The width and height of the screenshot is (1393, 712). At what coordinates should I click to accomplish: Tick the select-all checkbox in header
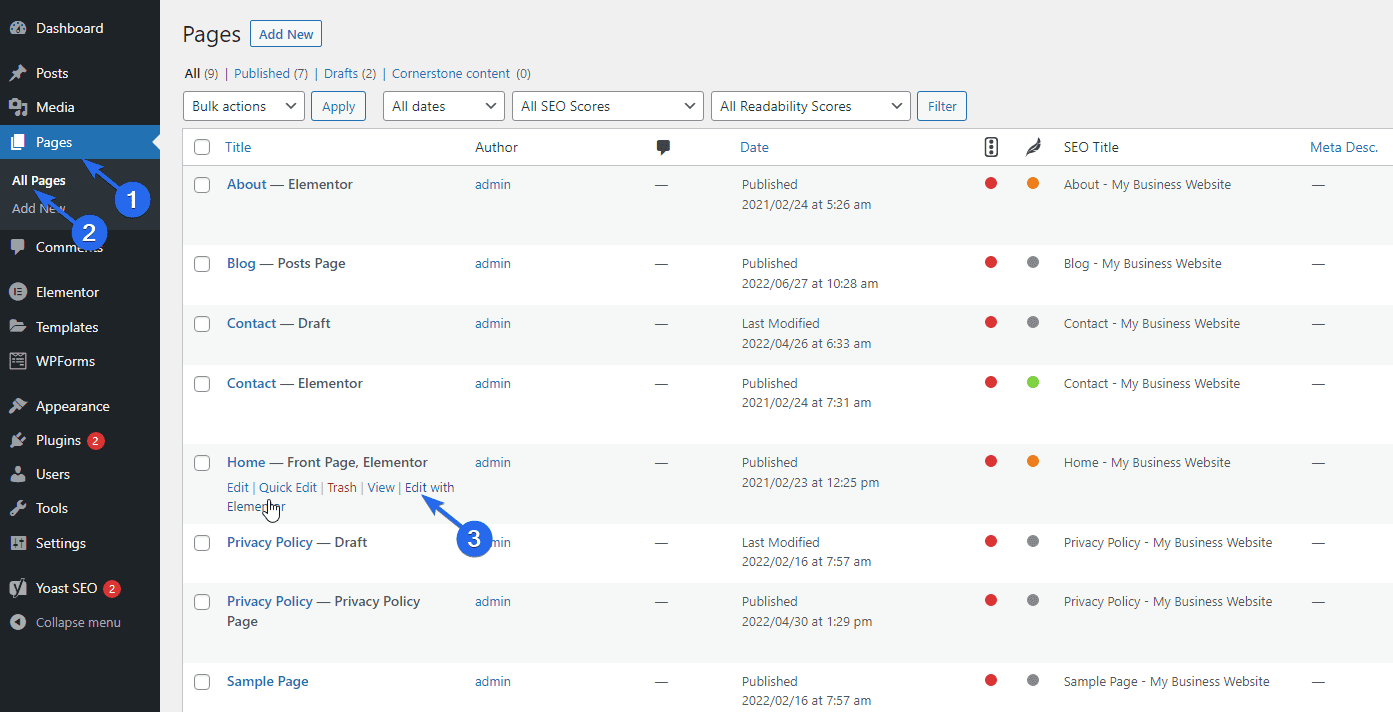[x=202, y=147]
